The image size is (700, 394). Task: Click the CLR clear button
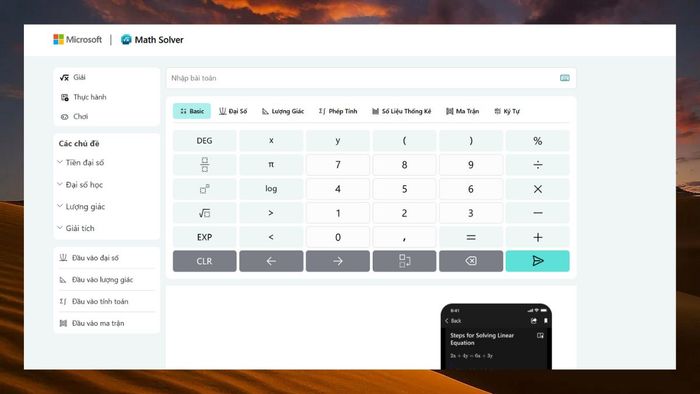coord(204,261)
